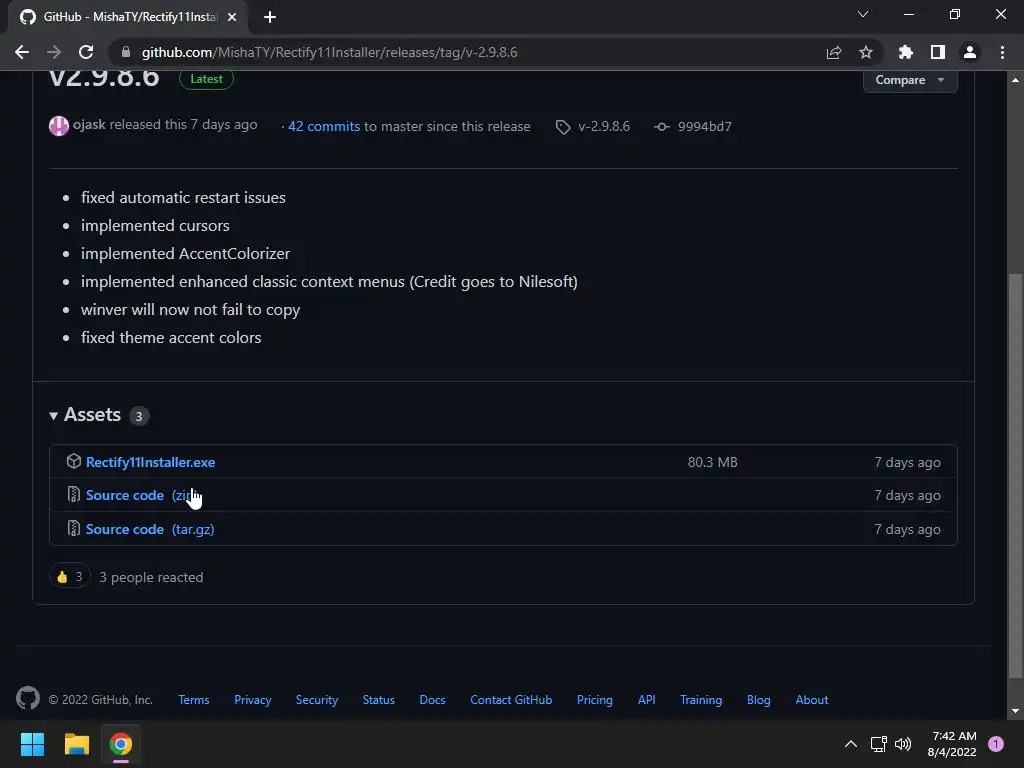Screen dimensions: 1024x768
Task: Close the GitHub Rectify11Installer tab
Action: click(232, 17)
